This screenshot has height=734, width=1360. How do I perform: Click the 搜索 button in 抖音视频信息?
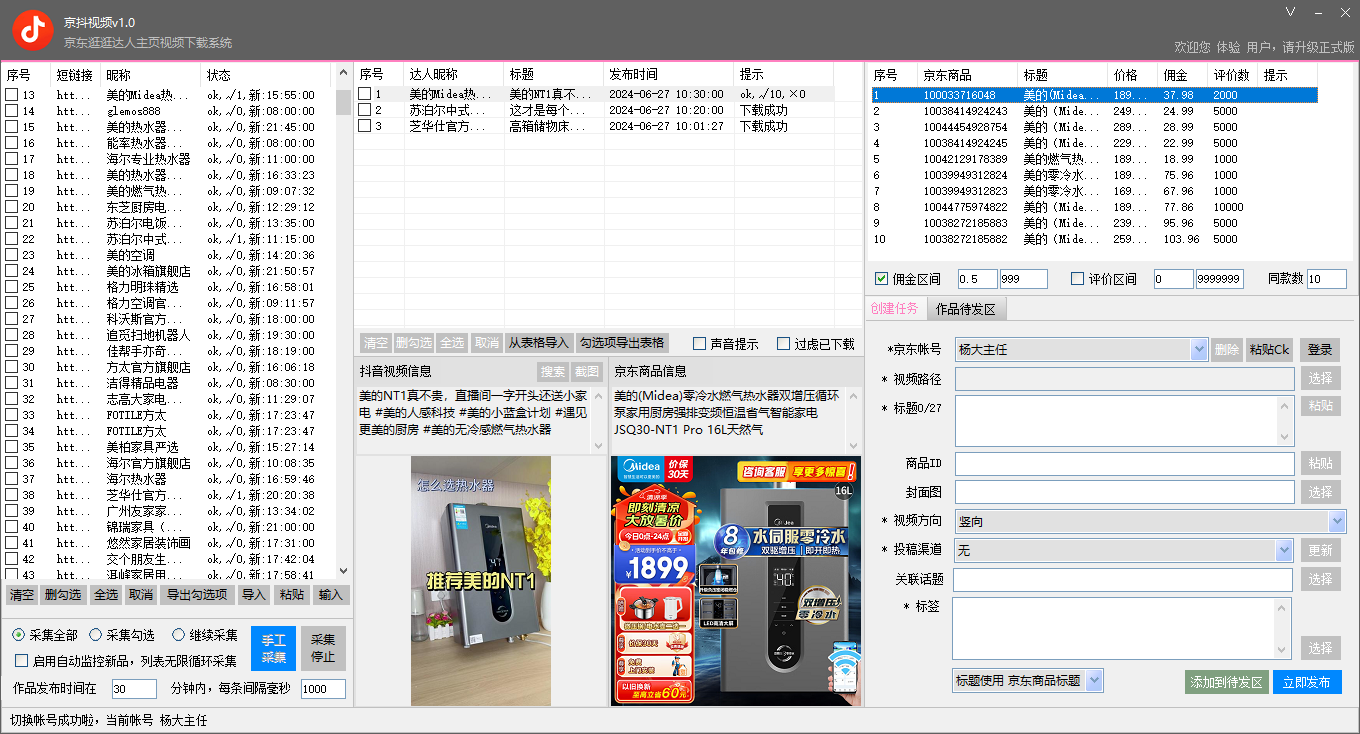pos(553,371)
